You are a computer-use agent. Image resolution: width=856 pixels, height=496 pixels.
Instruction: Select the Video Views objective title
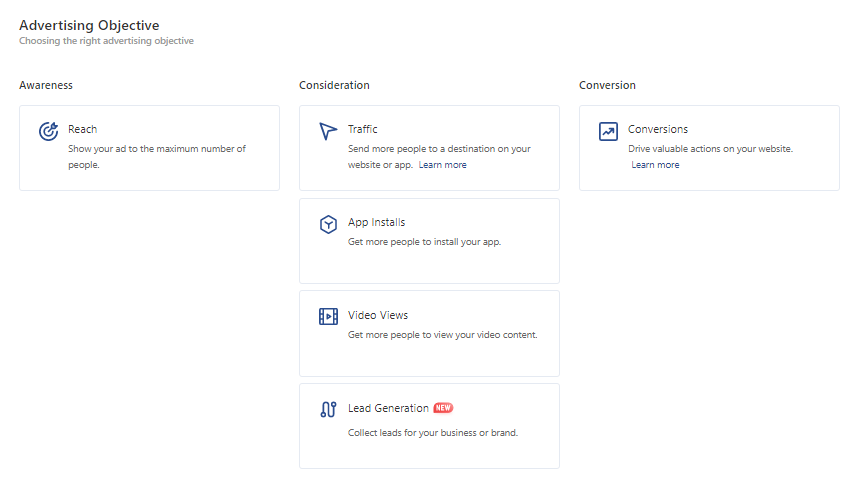(x=378, y=315)
